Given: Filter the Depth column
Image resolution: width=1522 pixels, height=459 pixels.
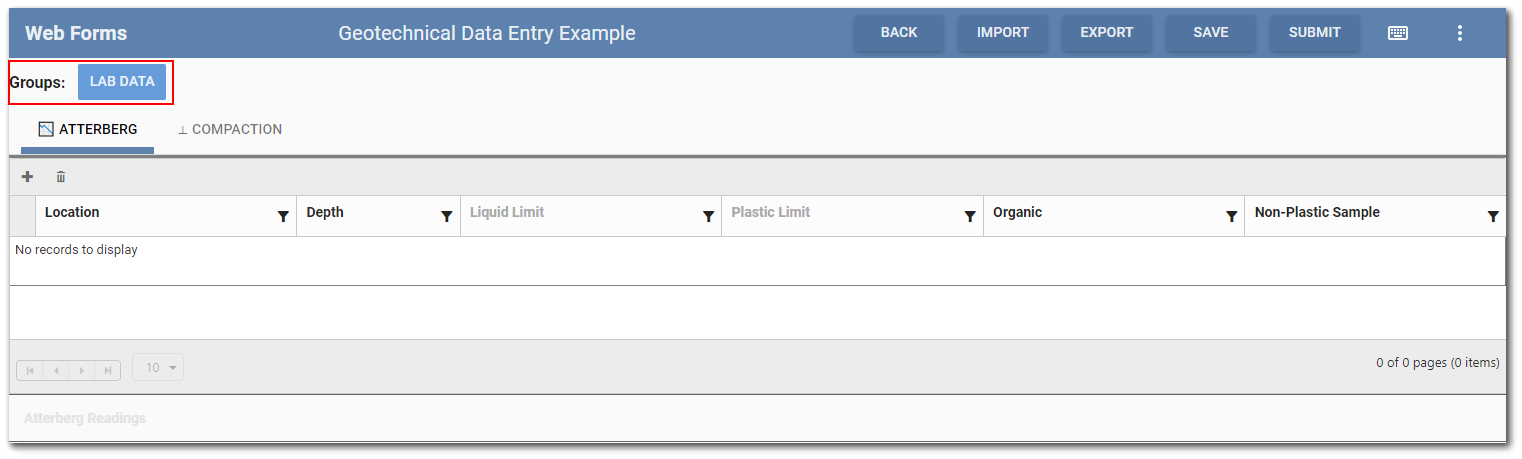Looking at the screenshot, I should coord(447,216).
